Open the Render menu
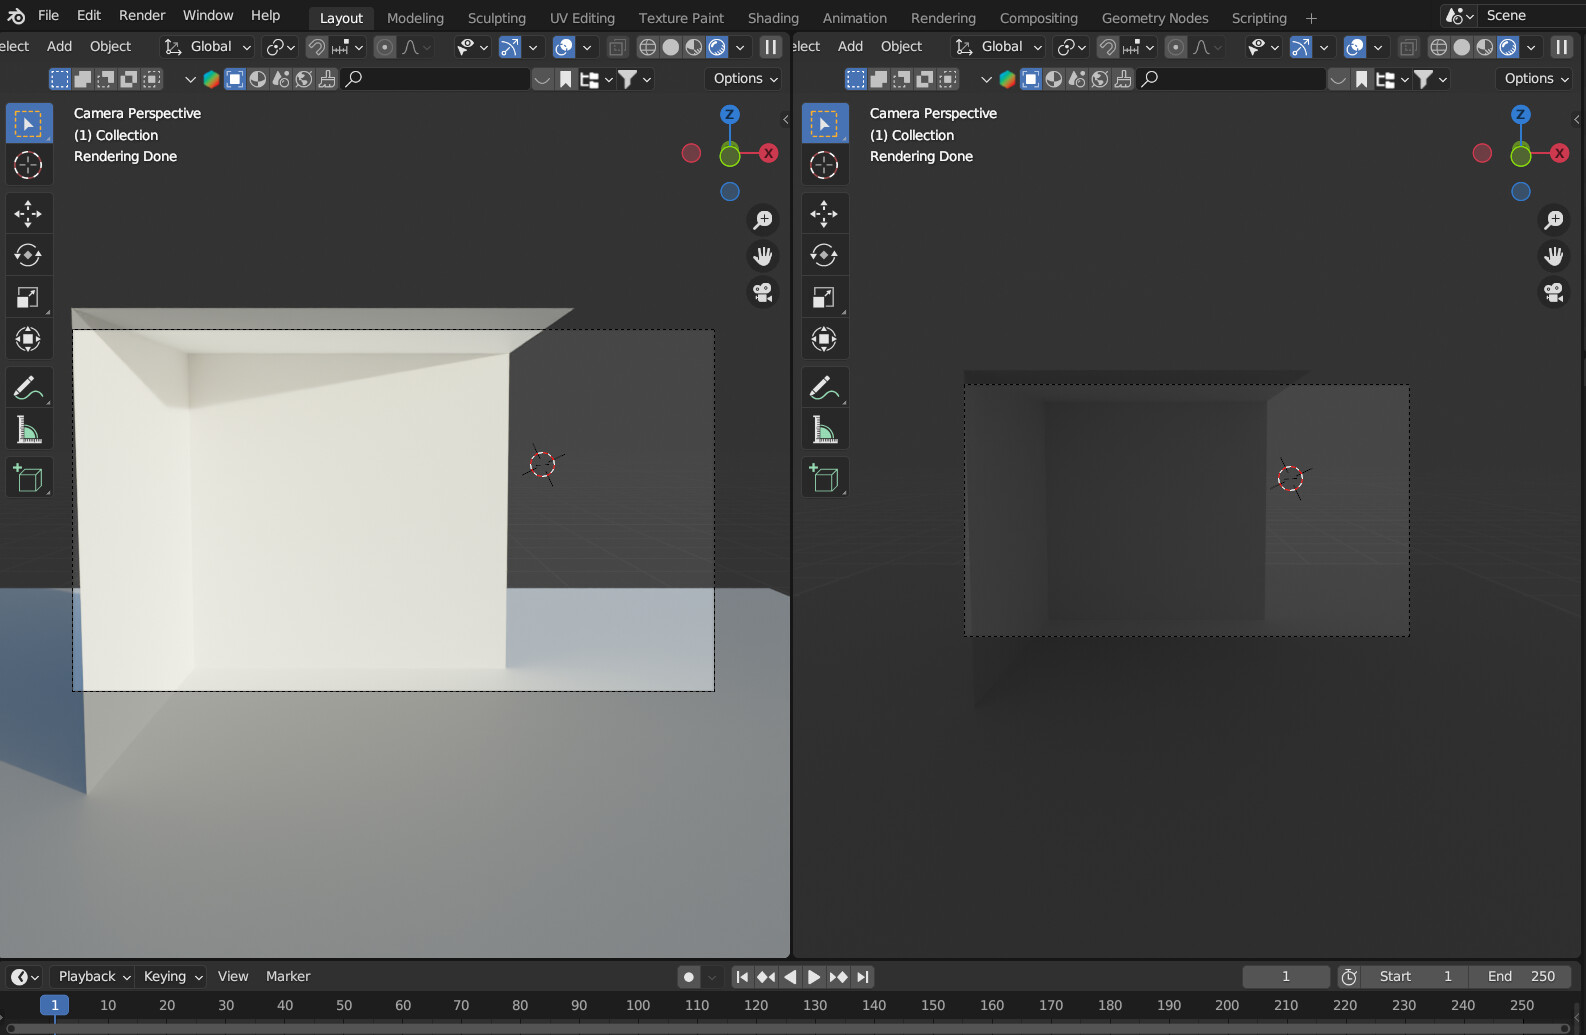Viewport: 1586px width, 1035px height. point(142,16)
